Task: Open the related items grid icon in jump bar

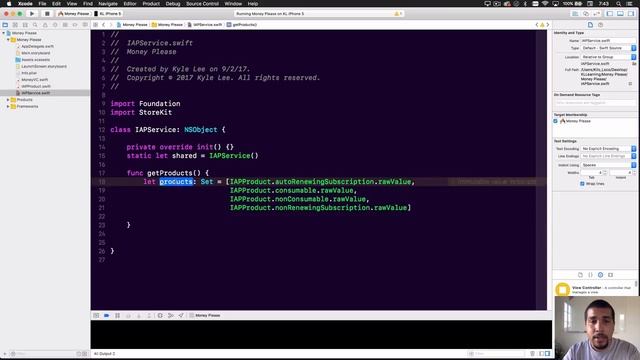Action: [96, 25]
